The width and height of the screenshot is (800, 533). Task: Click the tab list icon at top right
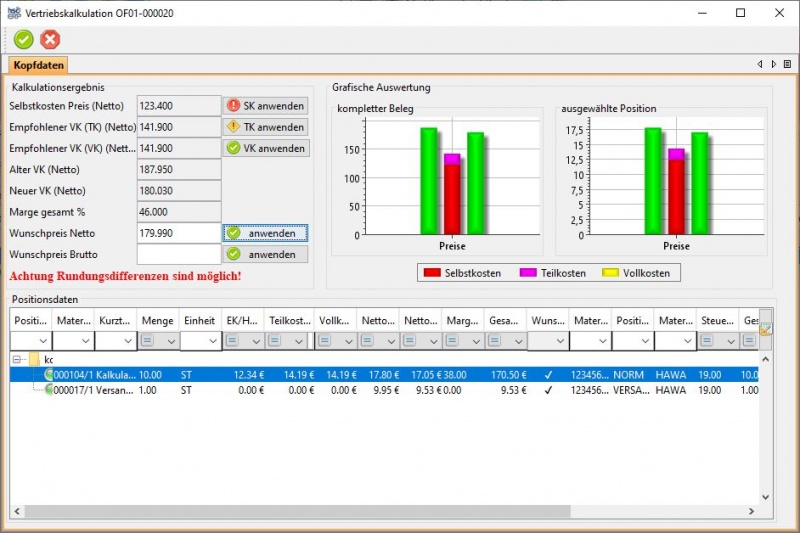tap(787, 64)
